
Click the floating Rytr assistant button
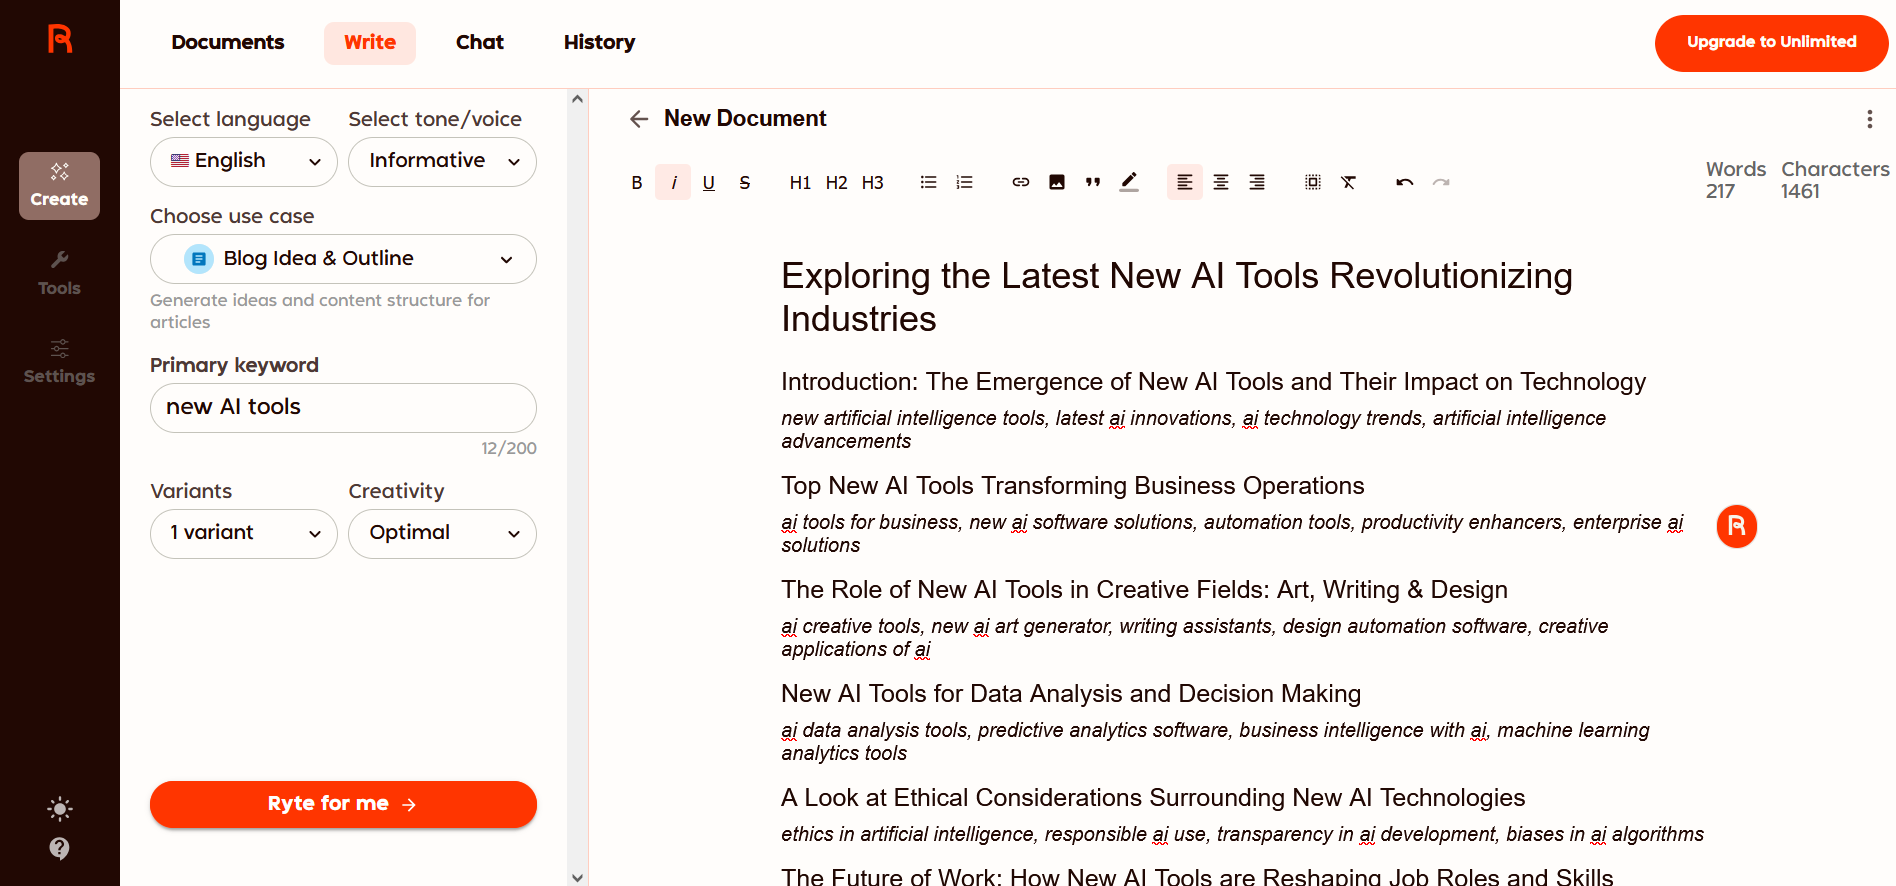[x=1737, y=526]
